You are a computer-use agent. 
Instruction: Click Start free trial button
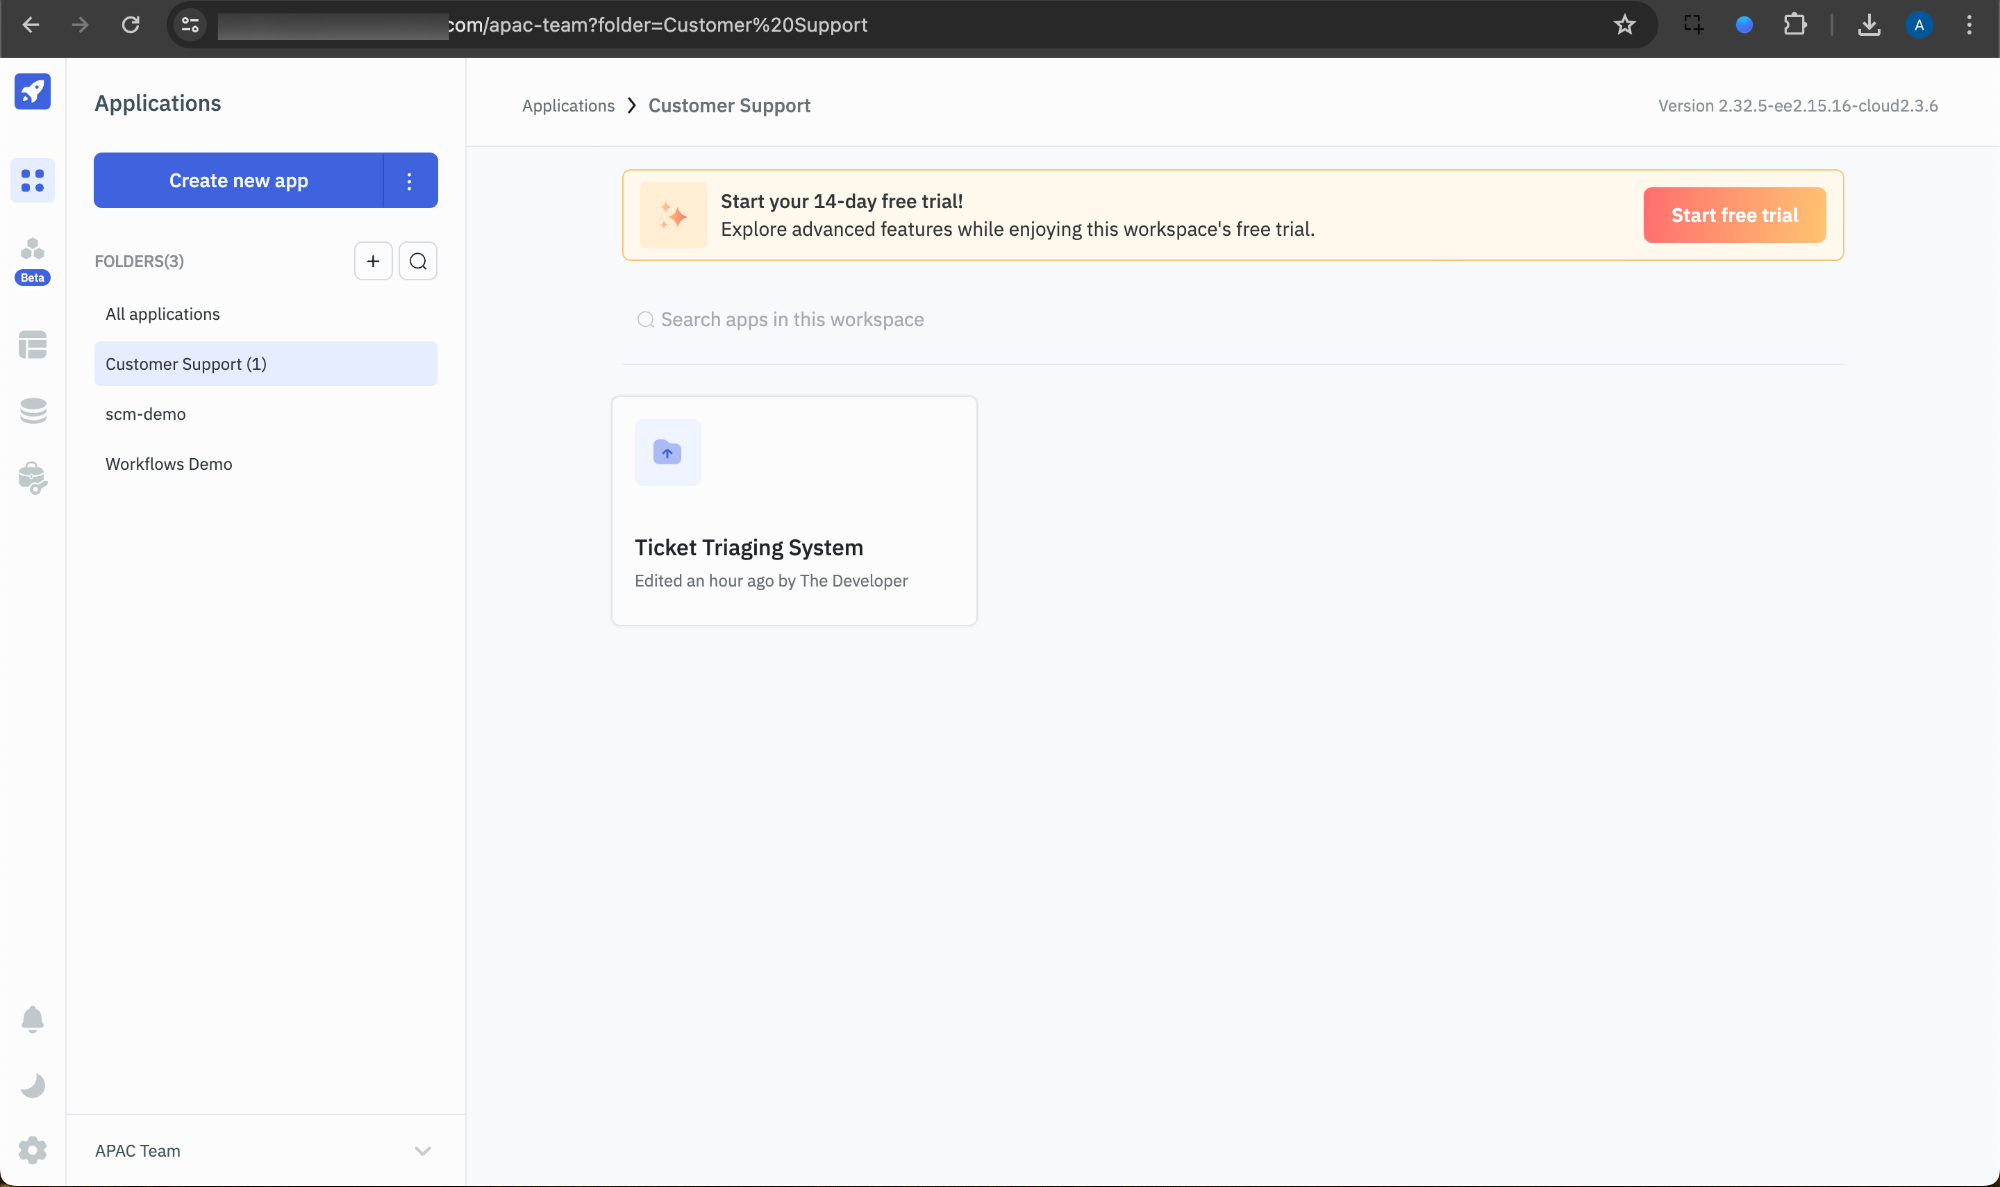1735,215
